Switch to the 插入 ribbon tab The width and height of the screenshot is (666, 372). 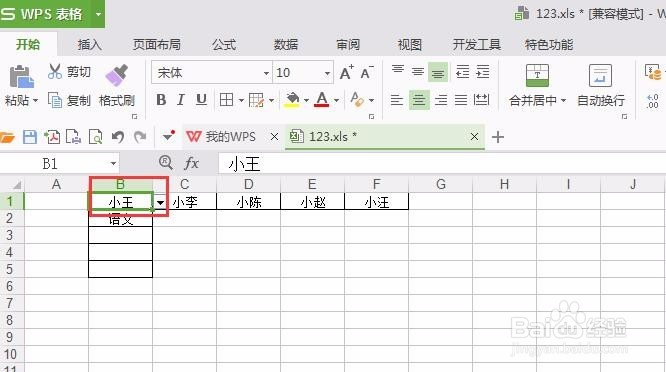[90, 44]
